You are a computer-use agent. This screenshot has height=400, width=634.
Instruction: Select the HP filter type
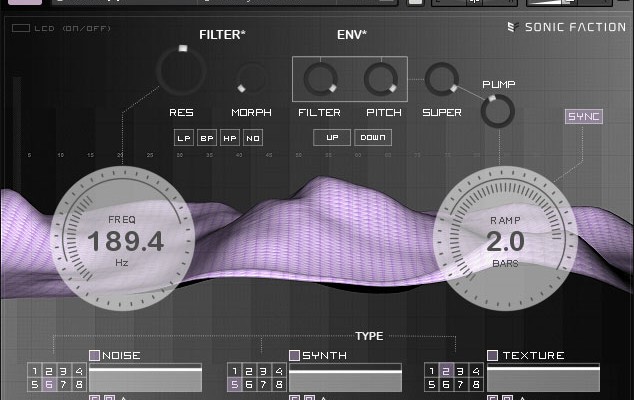230,138
